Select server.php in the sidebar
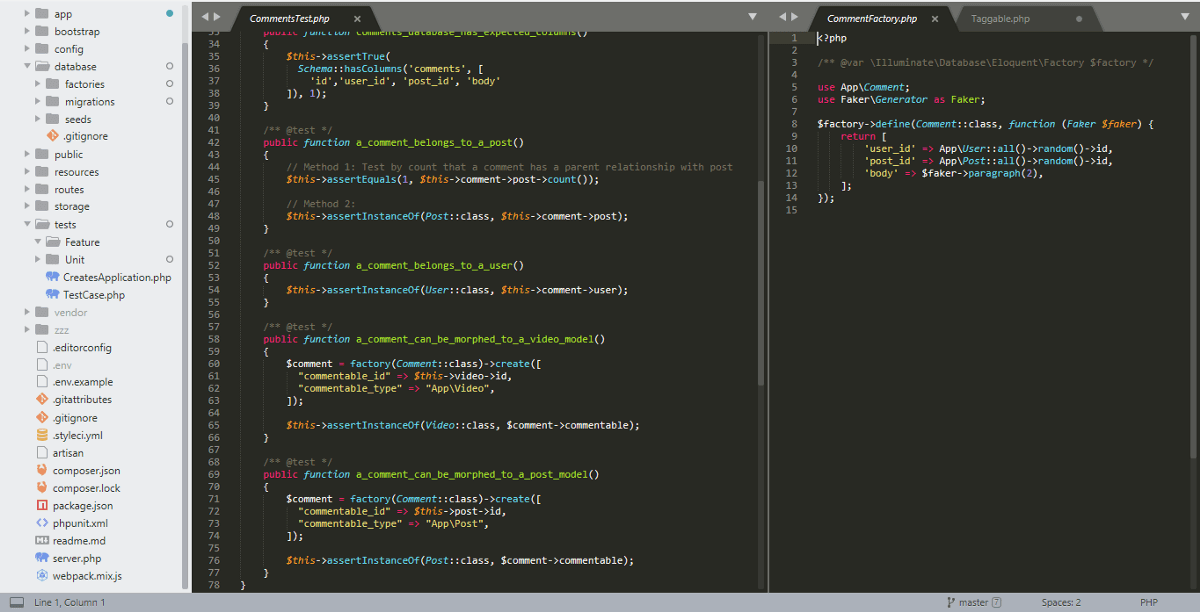The width and height of the screenshot is (1200, 612). pos(80,558)
